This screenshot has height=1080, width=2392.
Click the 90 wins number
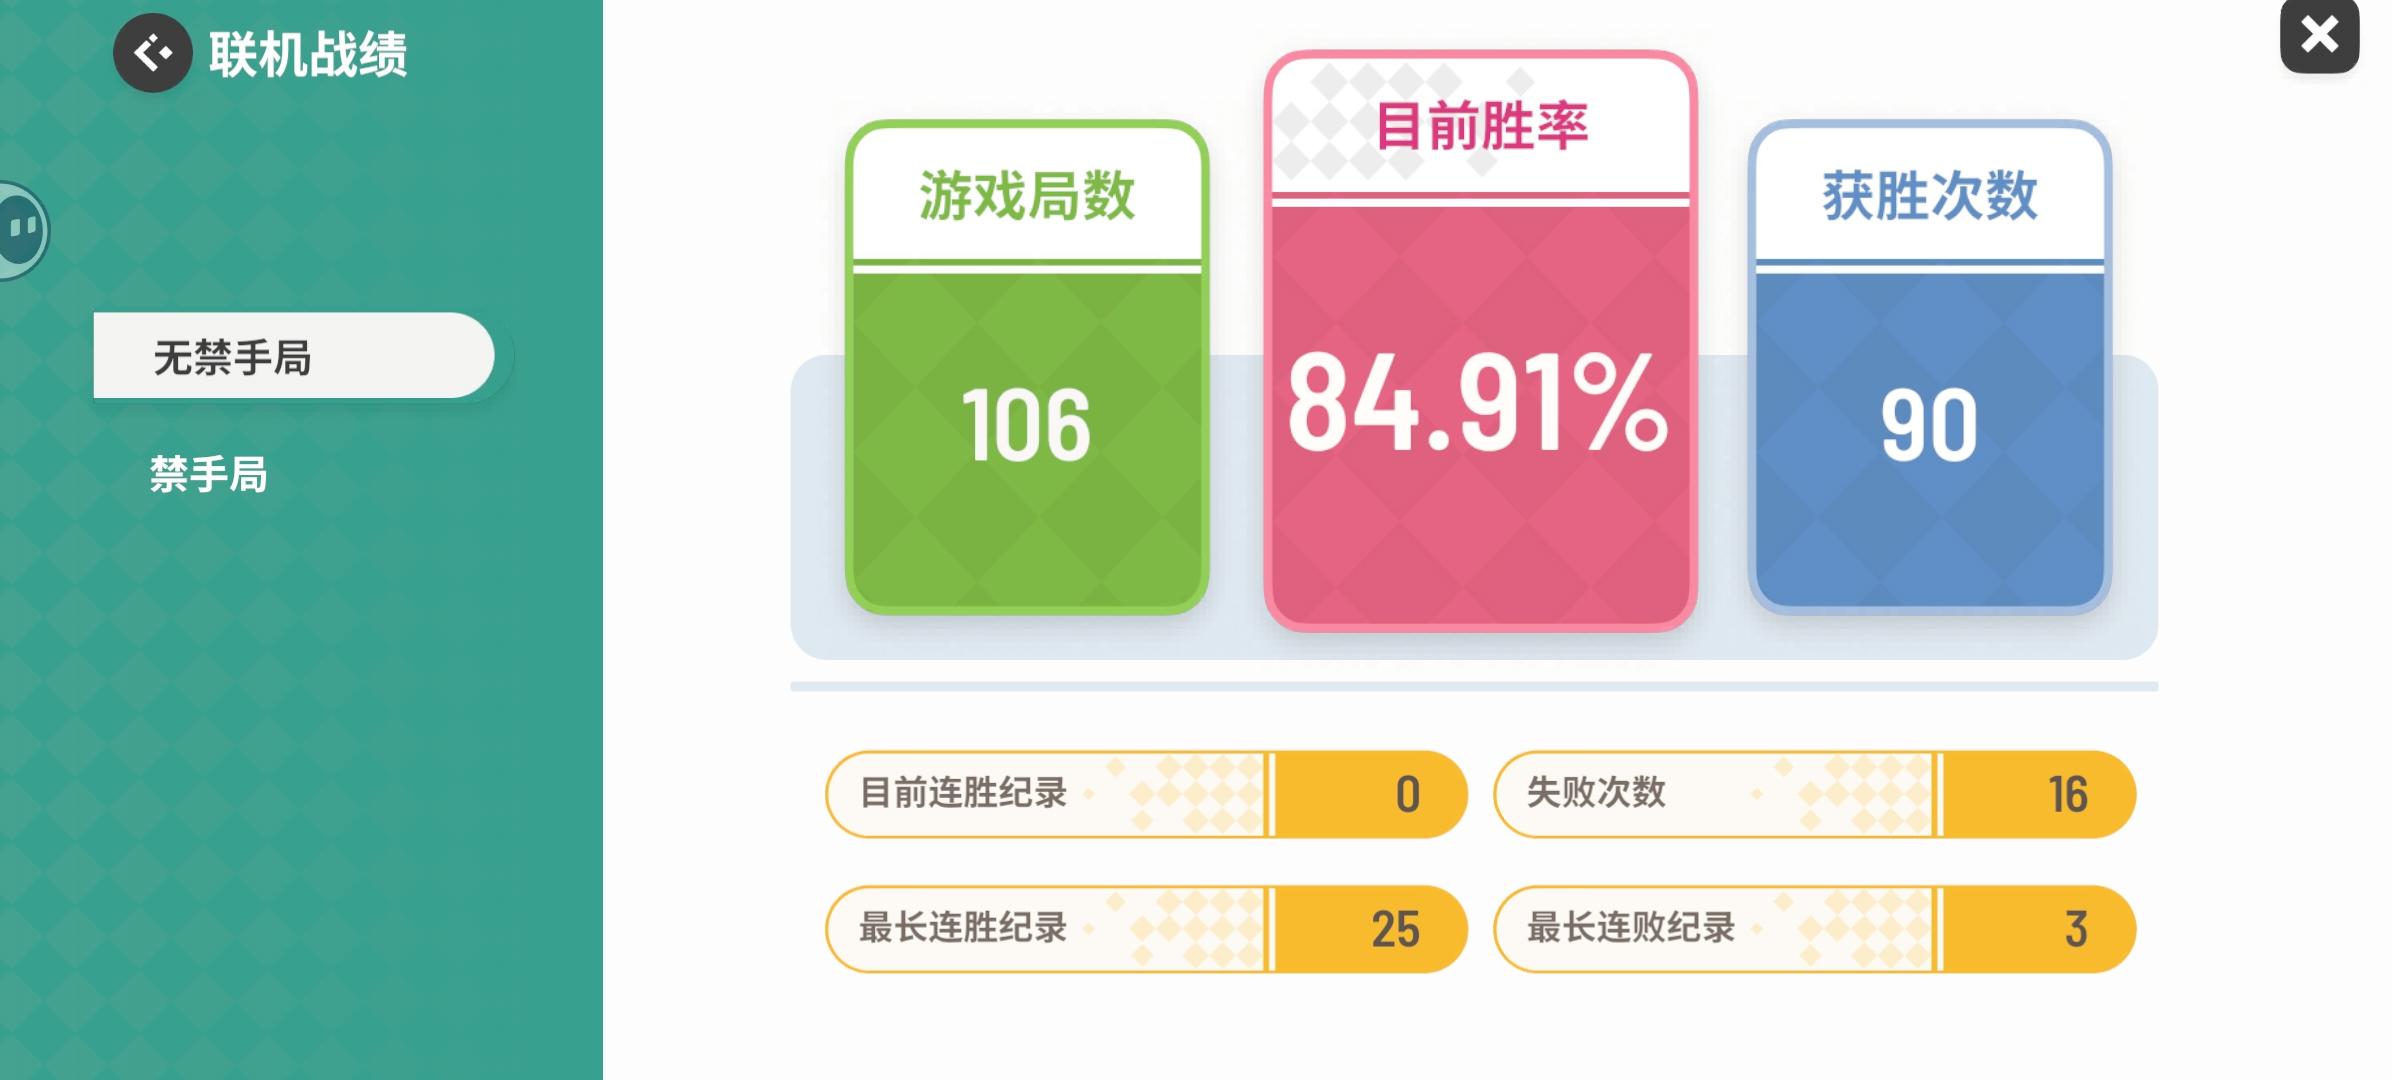[1929, 427]
